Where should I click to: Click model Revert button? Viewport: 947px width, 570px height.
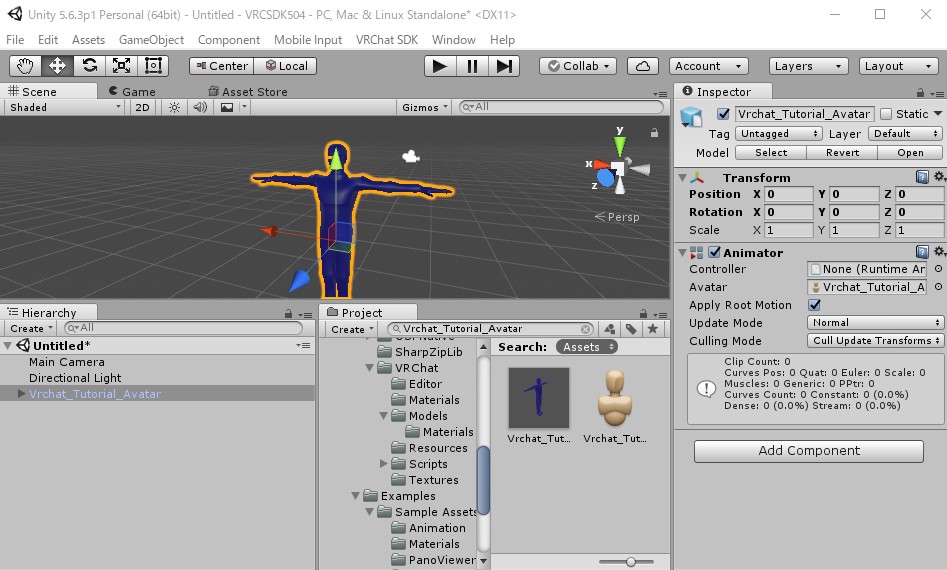tap(842, 153)
